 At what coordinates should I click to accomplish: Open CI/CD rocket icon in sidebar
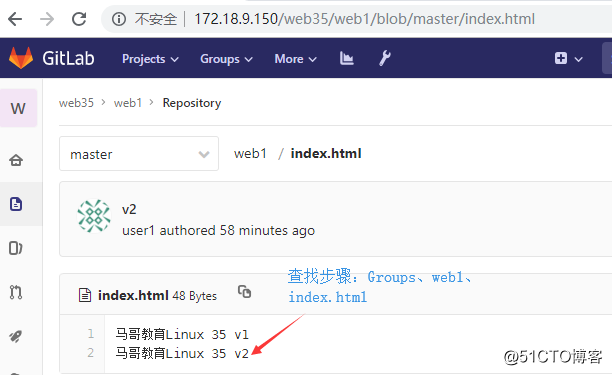click(16, 336)
